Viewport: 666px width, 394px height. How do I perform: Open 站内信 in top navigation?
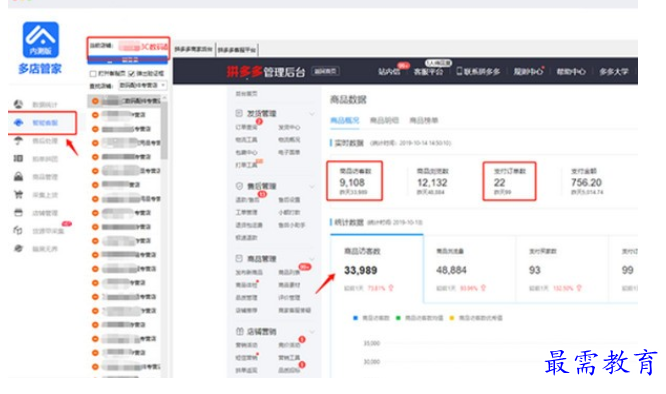(389, 71)
